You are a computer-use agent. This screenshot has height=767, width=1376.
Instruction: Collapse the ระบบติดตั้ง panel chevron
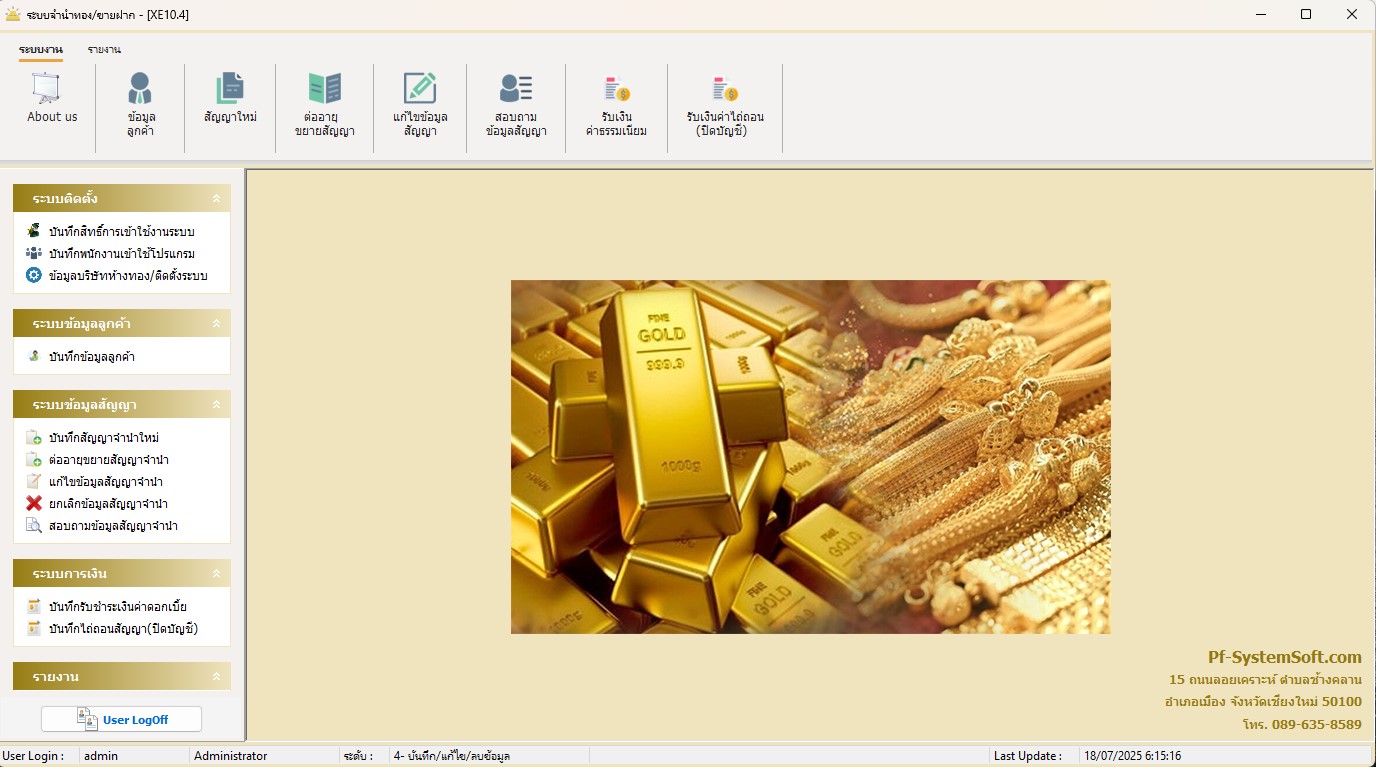(x=216, y=199)
